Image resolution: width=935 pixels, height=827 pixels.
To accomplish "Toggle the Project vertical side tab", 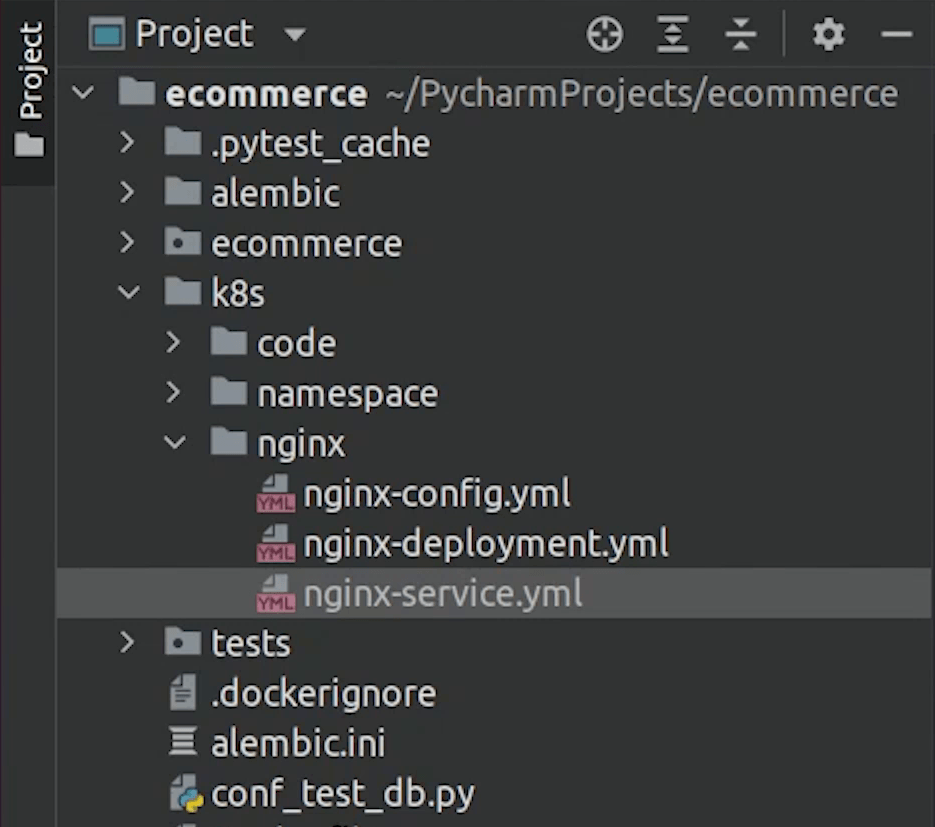I will click(x=30, y=90).
